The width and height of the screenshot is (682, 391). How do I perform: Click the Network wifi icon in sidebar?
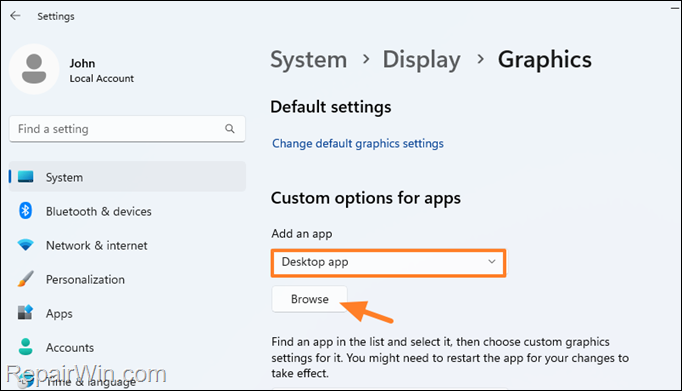[x=26, y=245]
